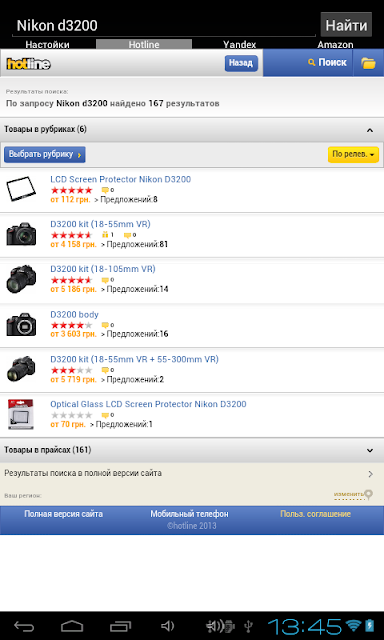Tap the Назад back button

241,63
